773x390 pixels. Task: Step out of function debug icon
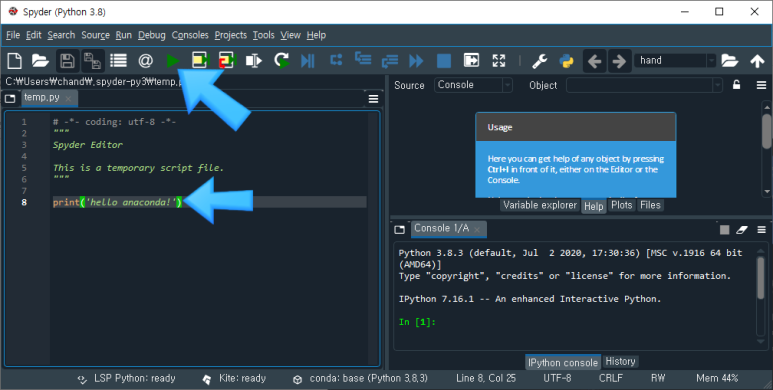point(389,61)
